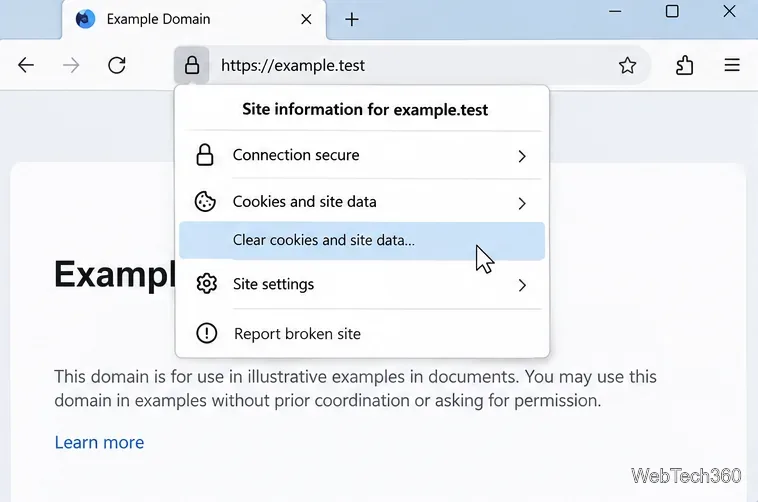
Task: Open Site settings entry
Action: (362, 284)
